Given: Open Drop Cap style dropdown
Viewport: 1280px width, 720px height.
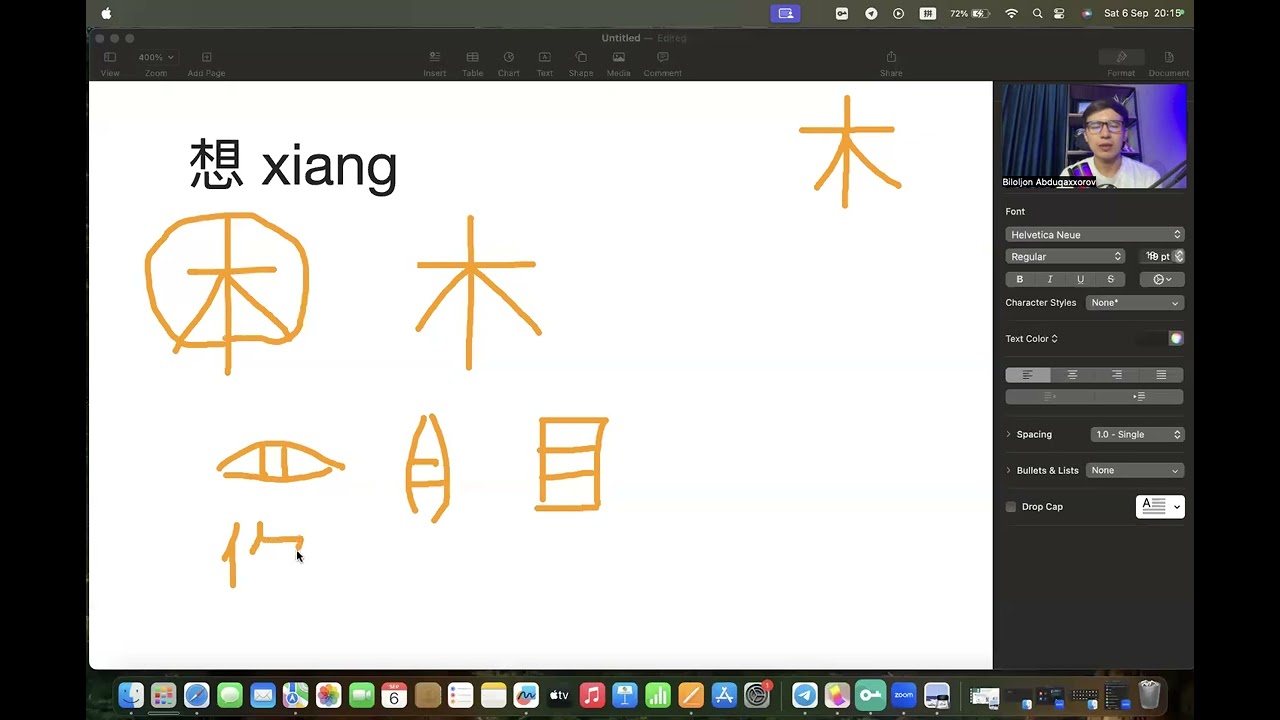Looking at the screenshot, I should point(1160,506).
